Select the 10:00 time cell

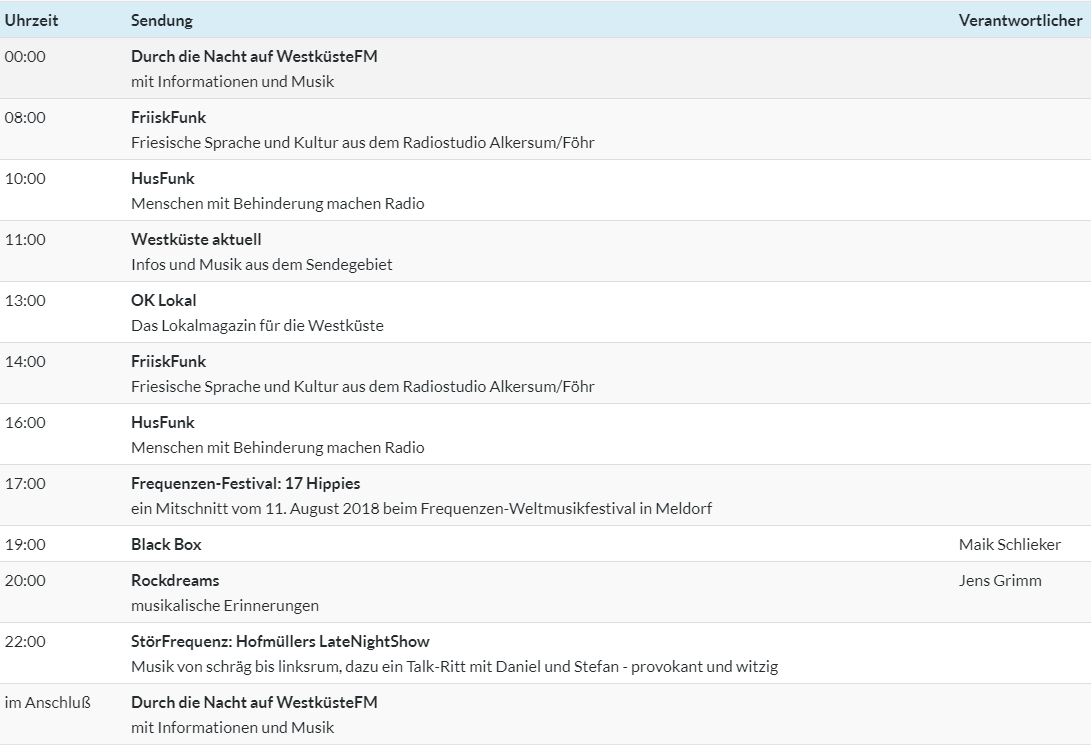pyautogui.click(x=25, y=179)
